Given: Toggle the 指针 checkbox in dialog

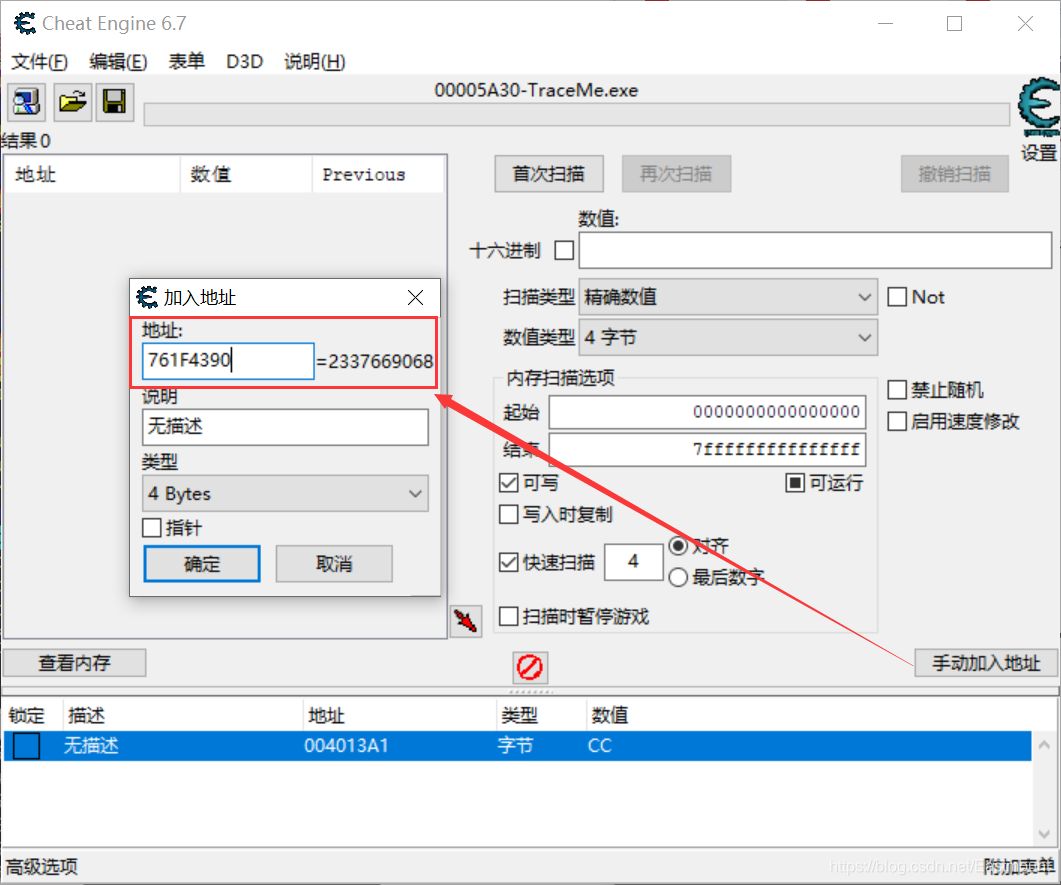Looking at the screenshot, I should [152, 528].
